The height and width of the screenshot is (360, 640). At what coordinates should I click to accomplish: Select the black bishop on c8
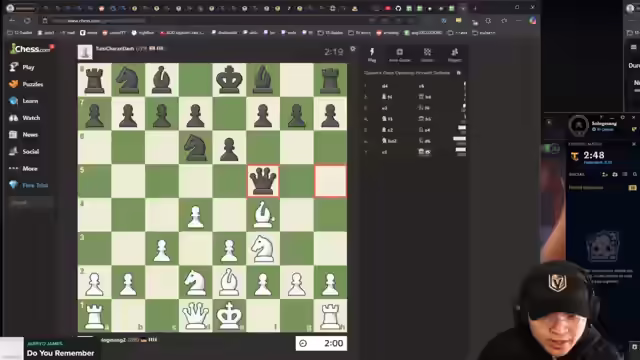point(162,80)
